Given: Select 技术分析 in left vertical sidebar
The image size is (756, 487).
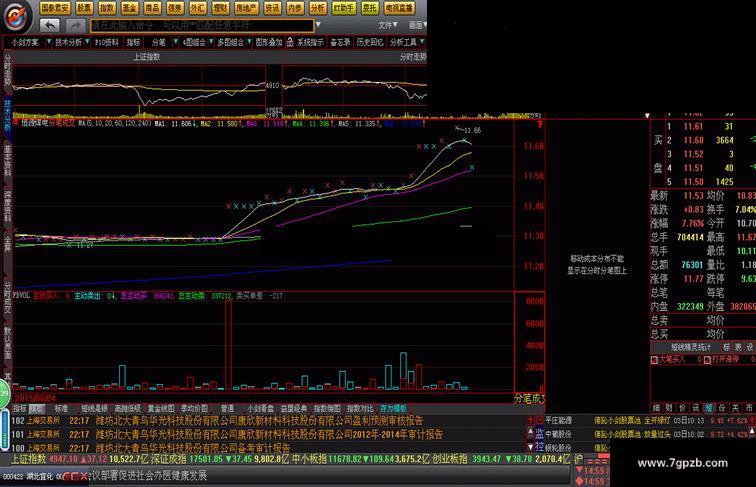Looking at the screenshot, I should click(7, 116).
